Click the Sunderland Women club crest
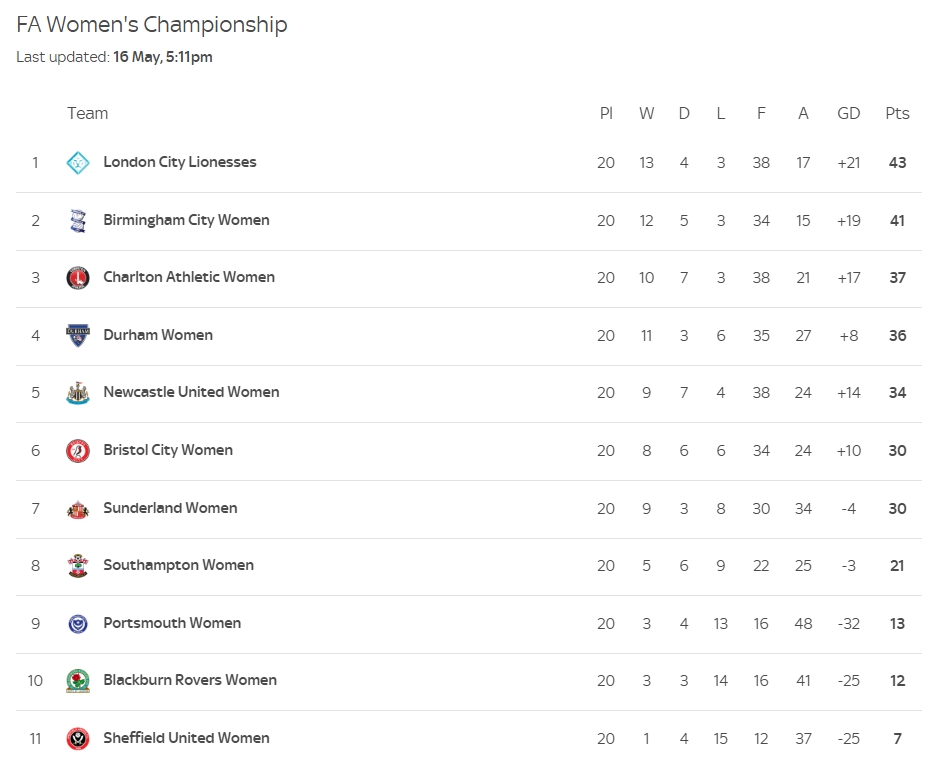This screenshot has height=764, width=941. coord(78,509)
